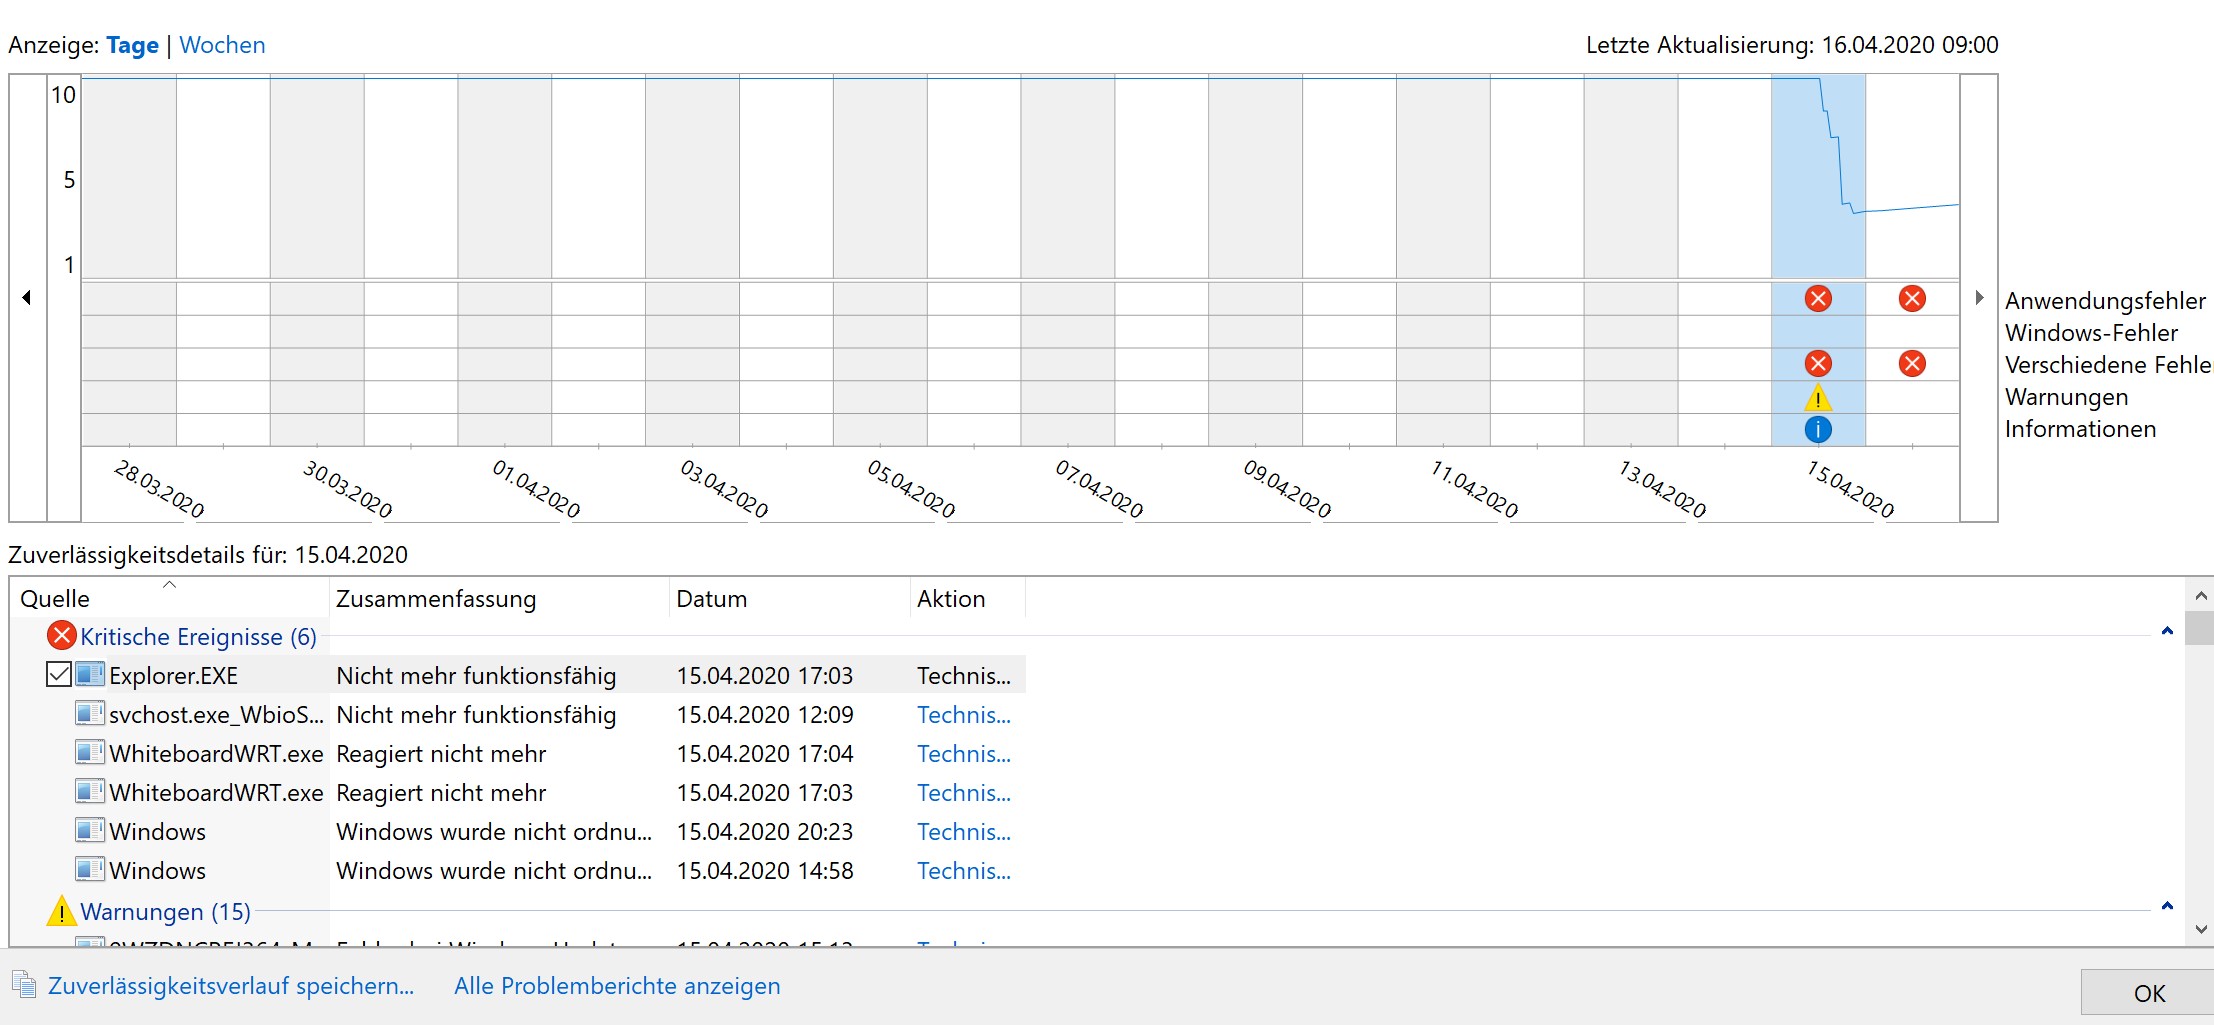Click application error icon on 16.04.2020 column

pos(1912,298)
